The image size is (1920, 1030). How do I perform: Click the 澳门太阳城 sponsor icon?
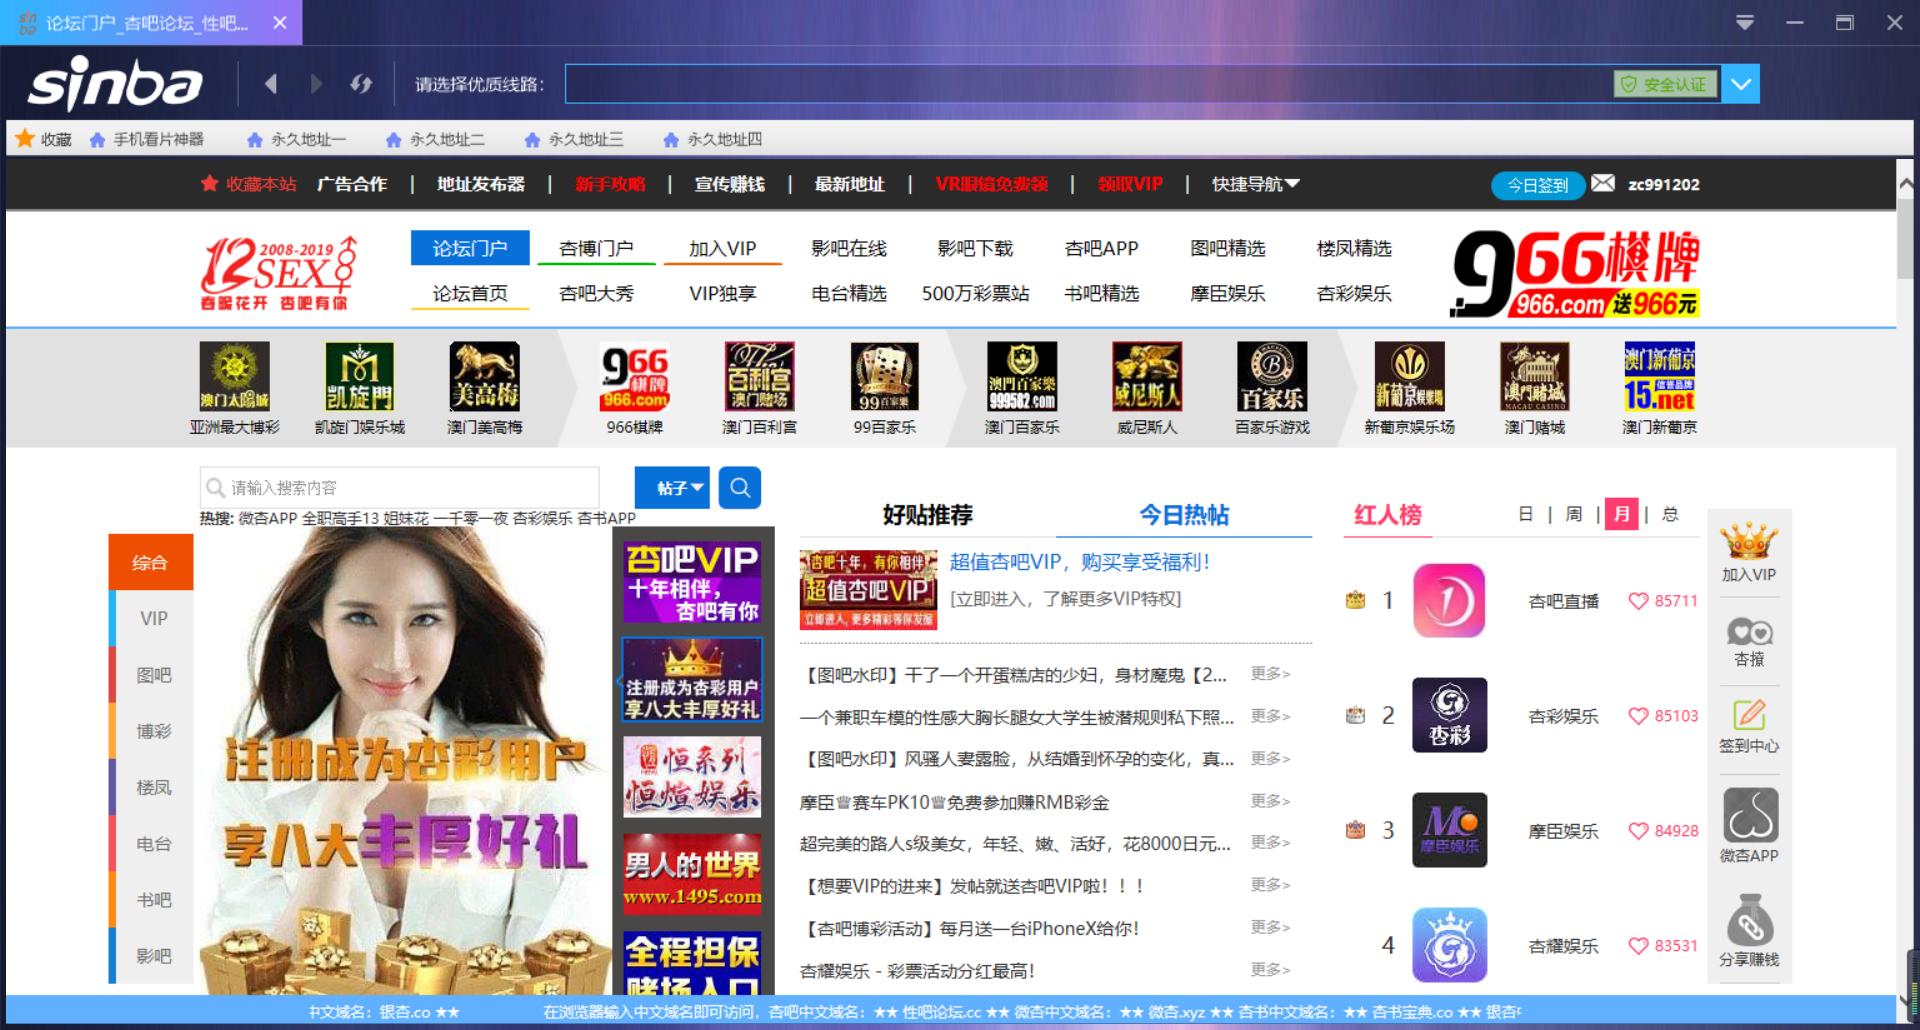[235, 377]
